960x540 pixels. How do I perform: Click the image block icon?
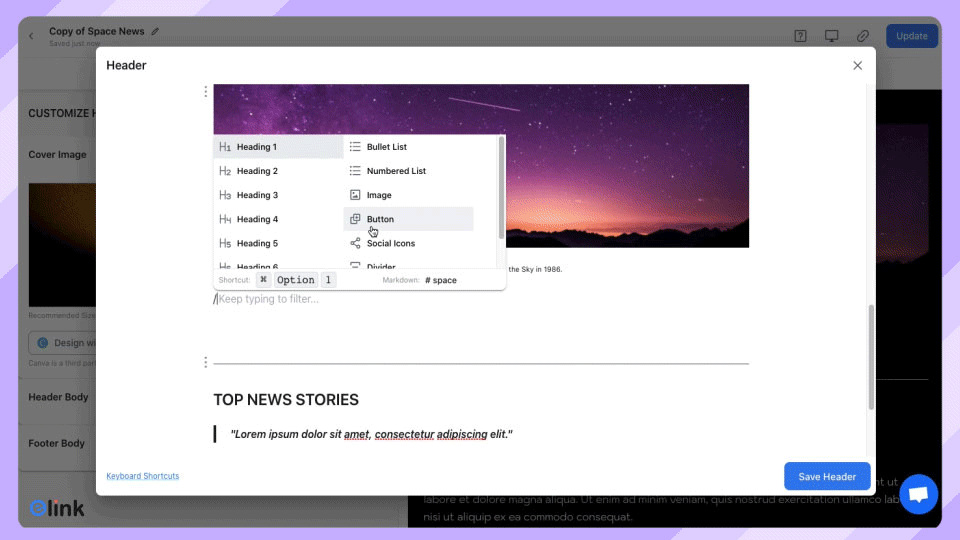pyautogui.click(x=355, y=195)
